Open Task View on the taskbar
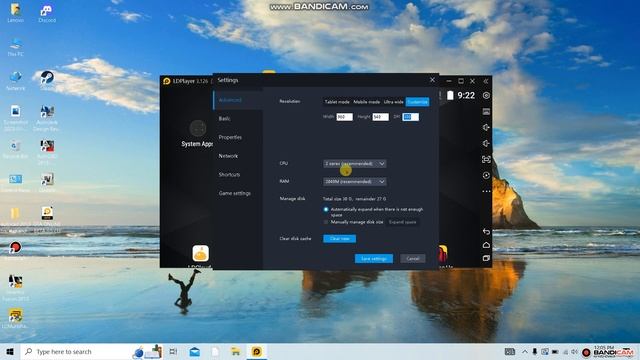Viewport: 640px width, 360px height. [x=173, y=351]
